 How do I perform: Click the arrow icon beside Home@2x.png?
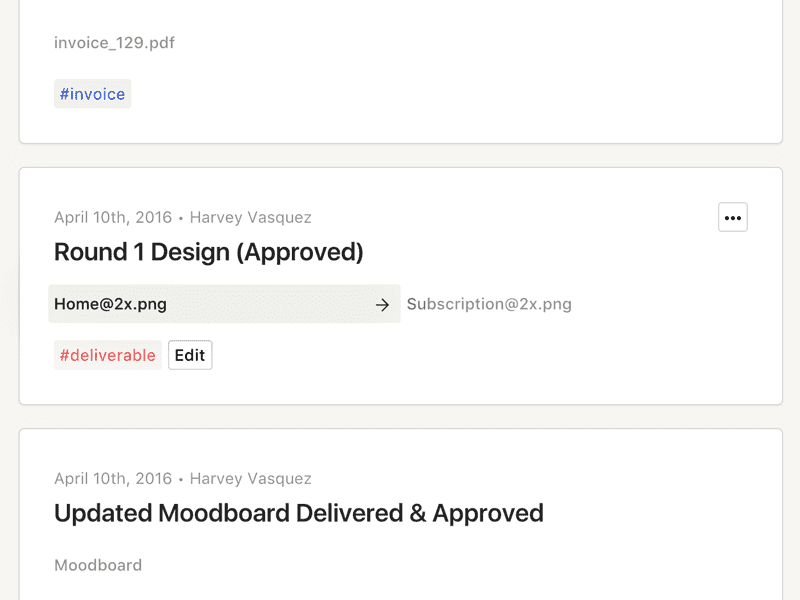point(382,305)
